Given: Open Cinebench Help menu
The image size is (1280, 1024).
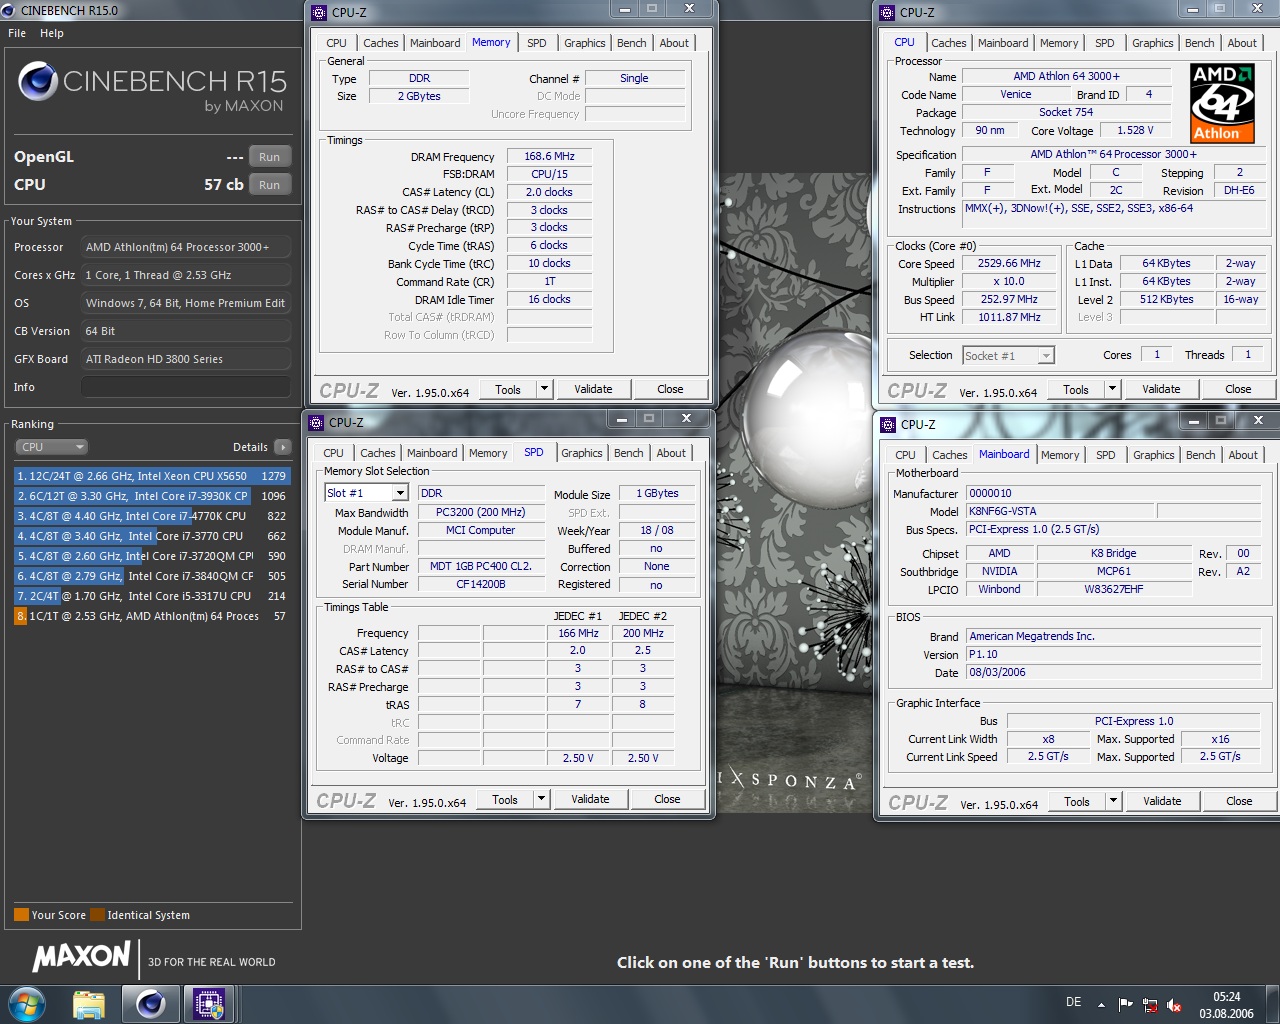Looking at the screenshot, I should click(x=52, y=33).
